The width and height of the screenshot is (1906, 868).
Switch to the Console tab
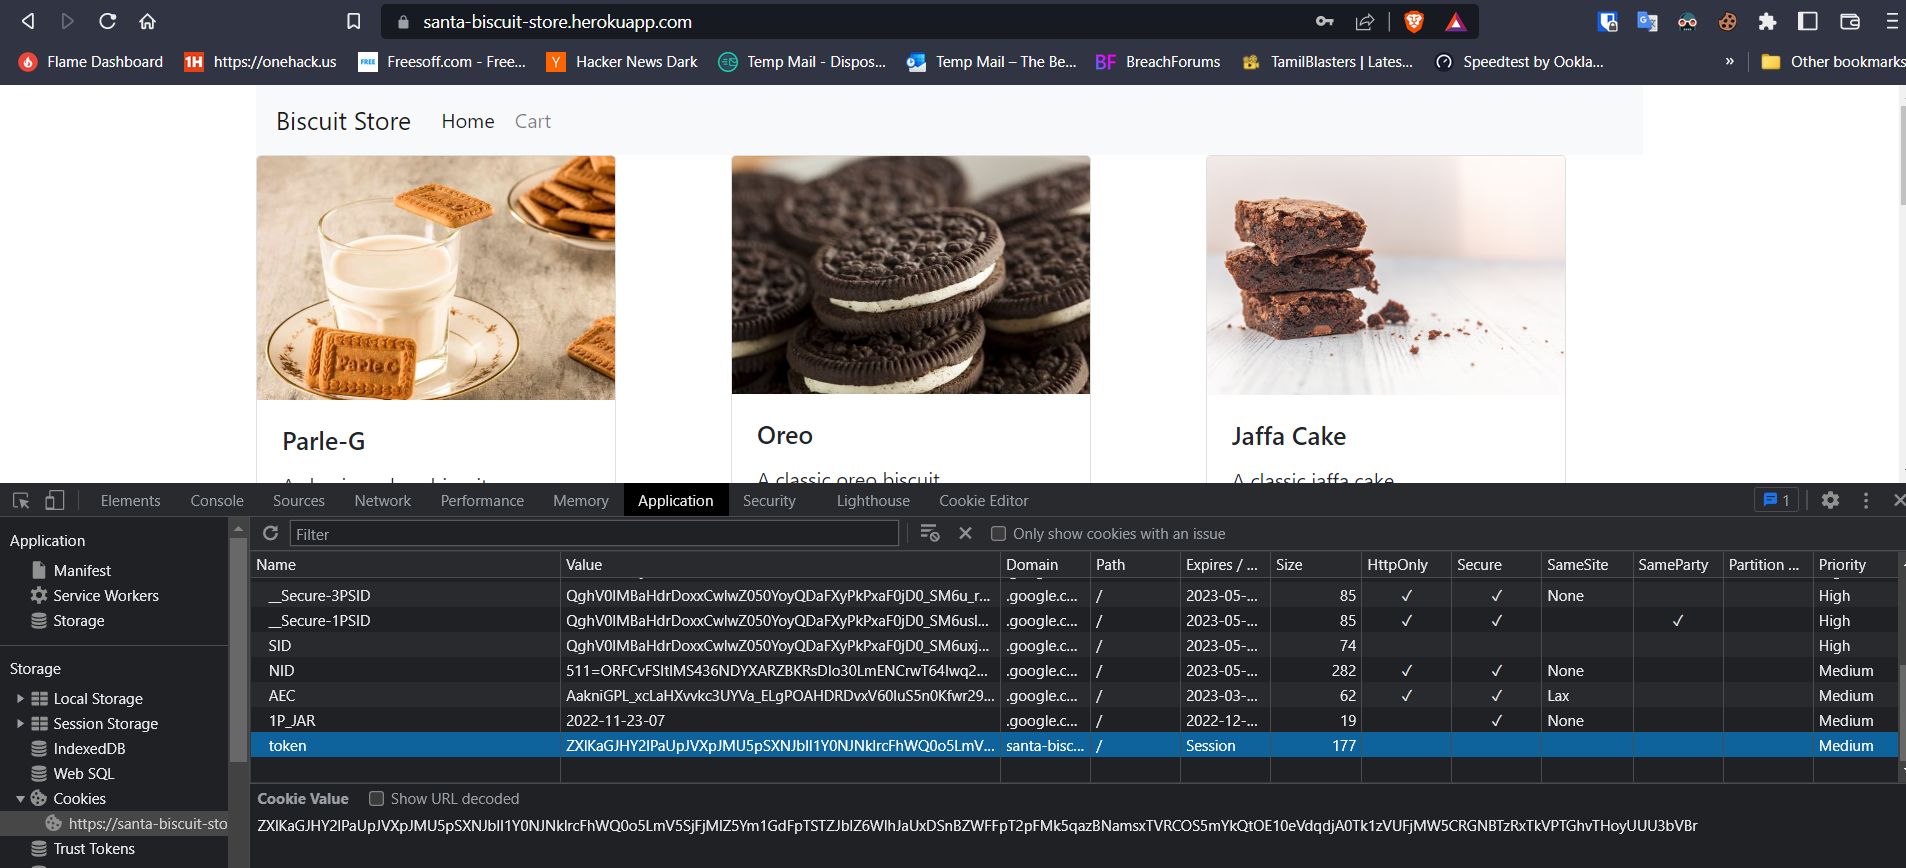217,500
